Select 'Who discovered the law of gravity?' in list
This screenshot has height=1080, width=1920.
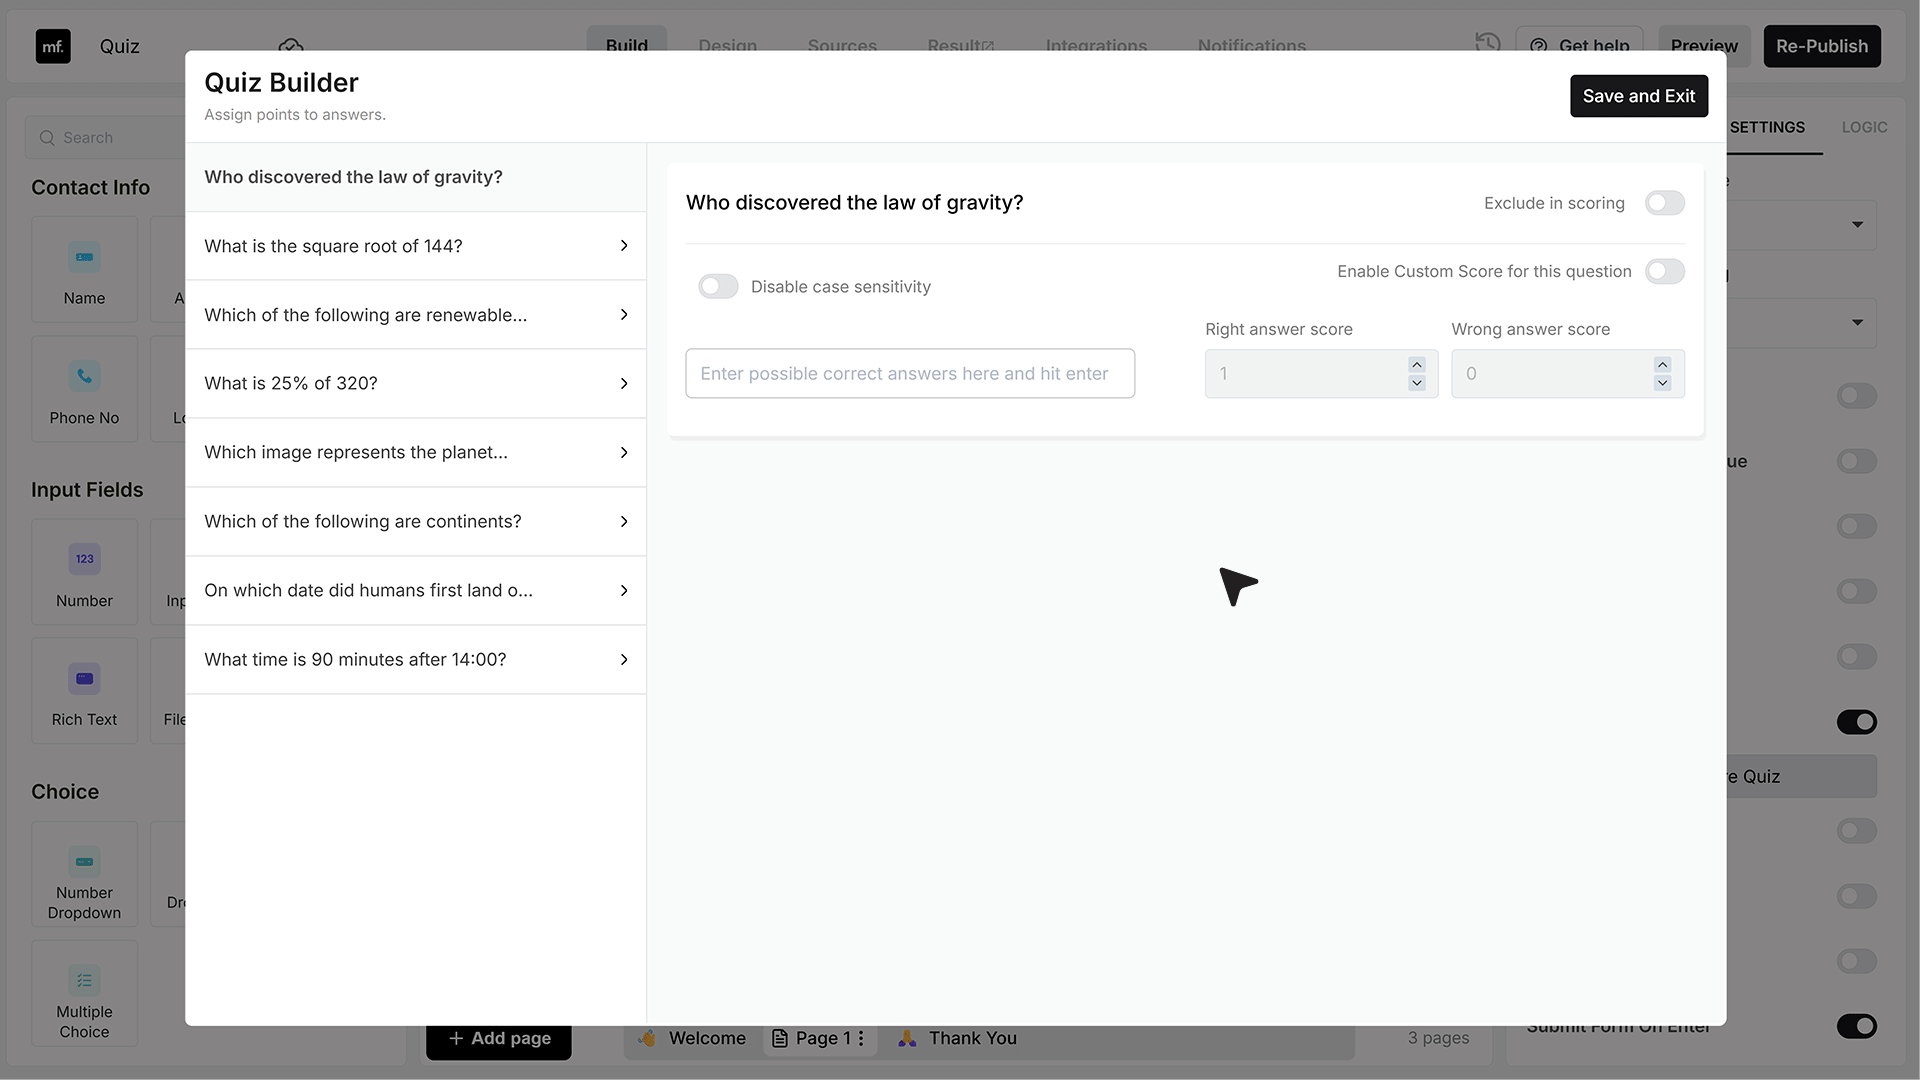click(416, 177)
